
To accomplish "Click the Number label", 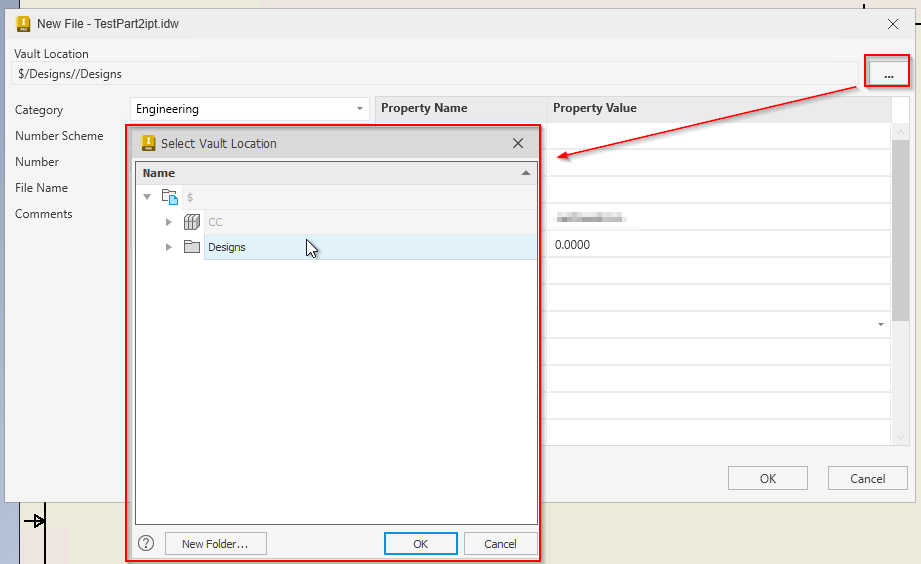I will tap(36, 162).
